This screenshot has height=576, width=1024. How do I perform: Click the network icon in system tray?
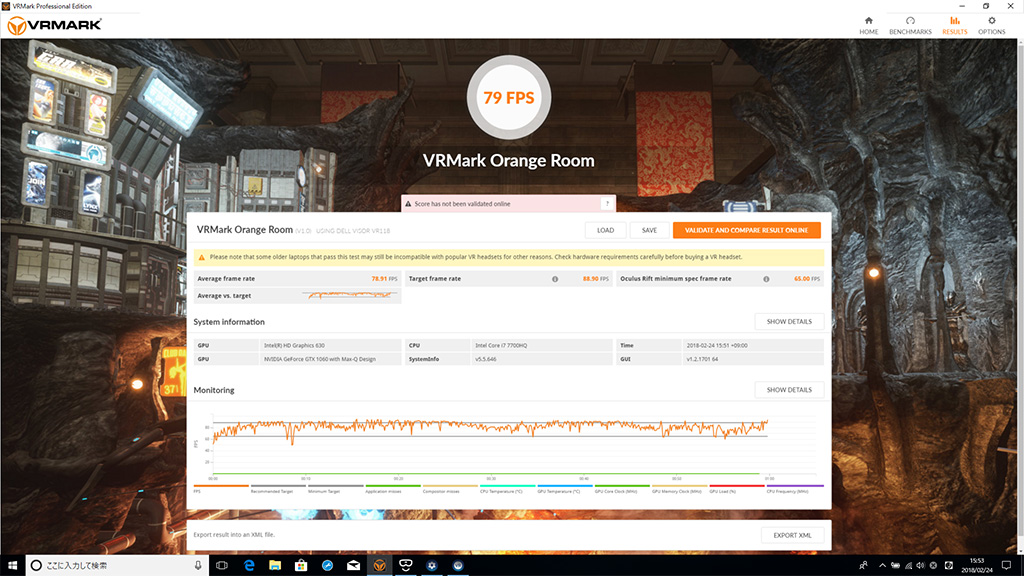point(908,566)
